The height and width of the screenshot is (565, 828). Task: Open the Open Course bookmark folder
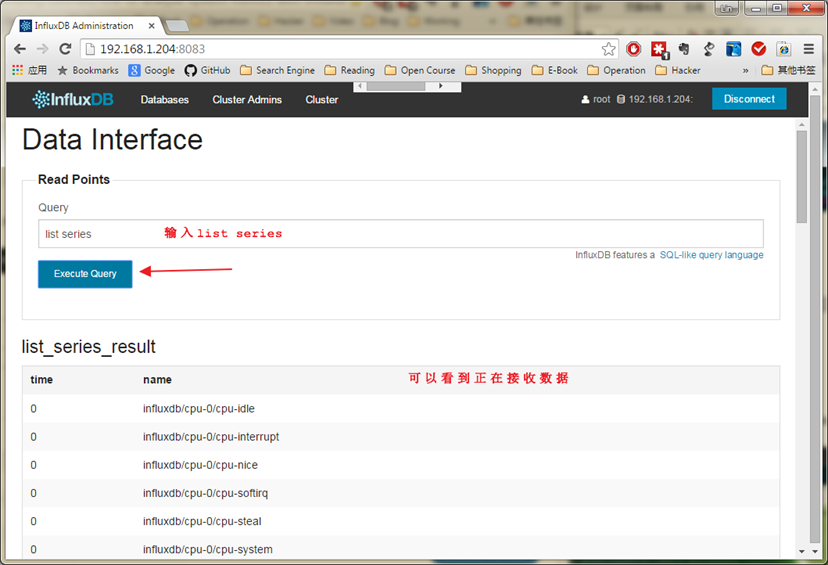tap(420, 70)
